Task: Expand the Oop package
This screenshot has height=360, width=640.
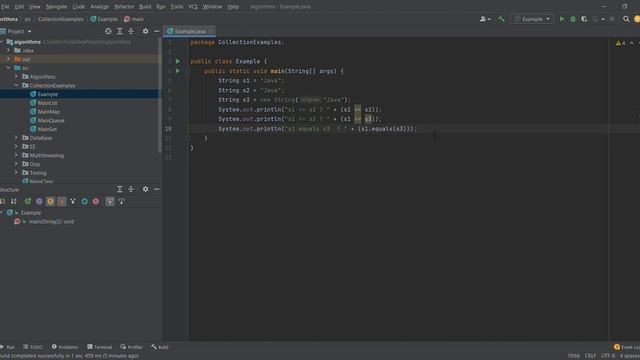Action: tap(16, 164)
